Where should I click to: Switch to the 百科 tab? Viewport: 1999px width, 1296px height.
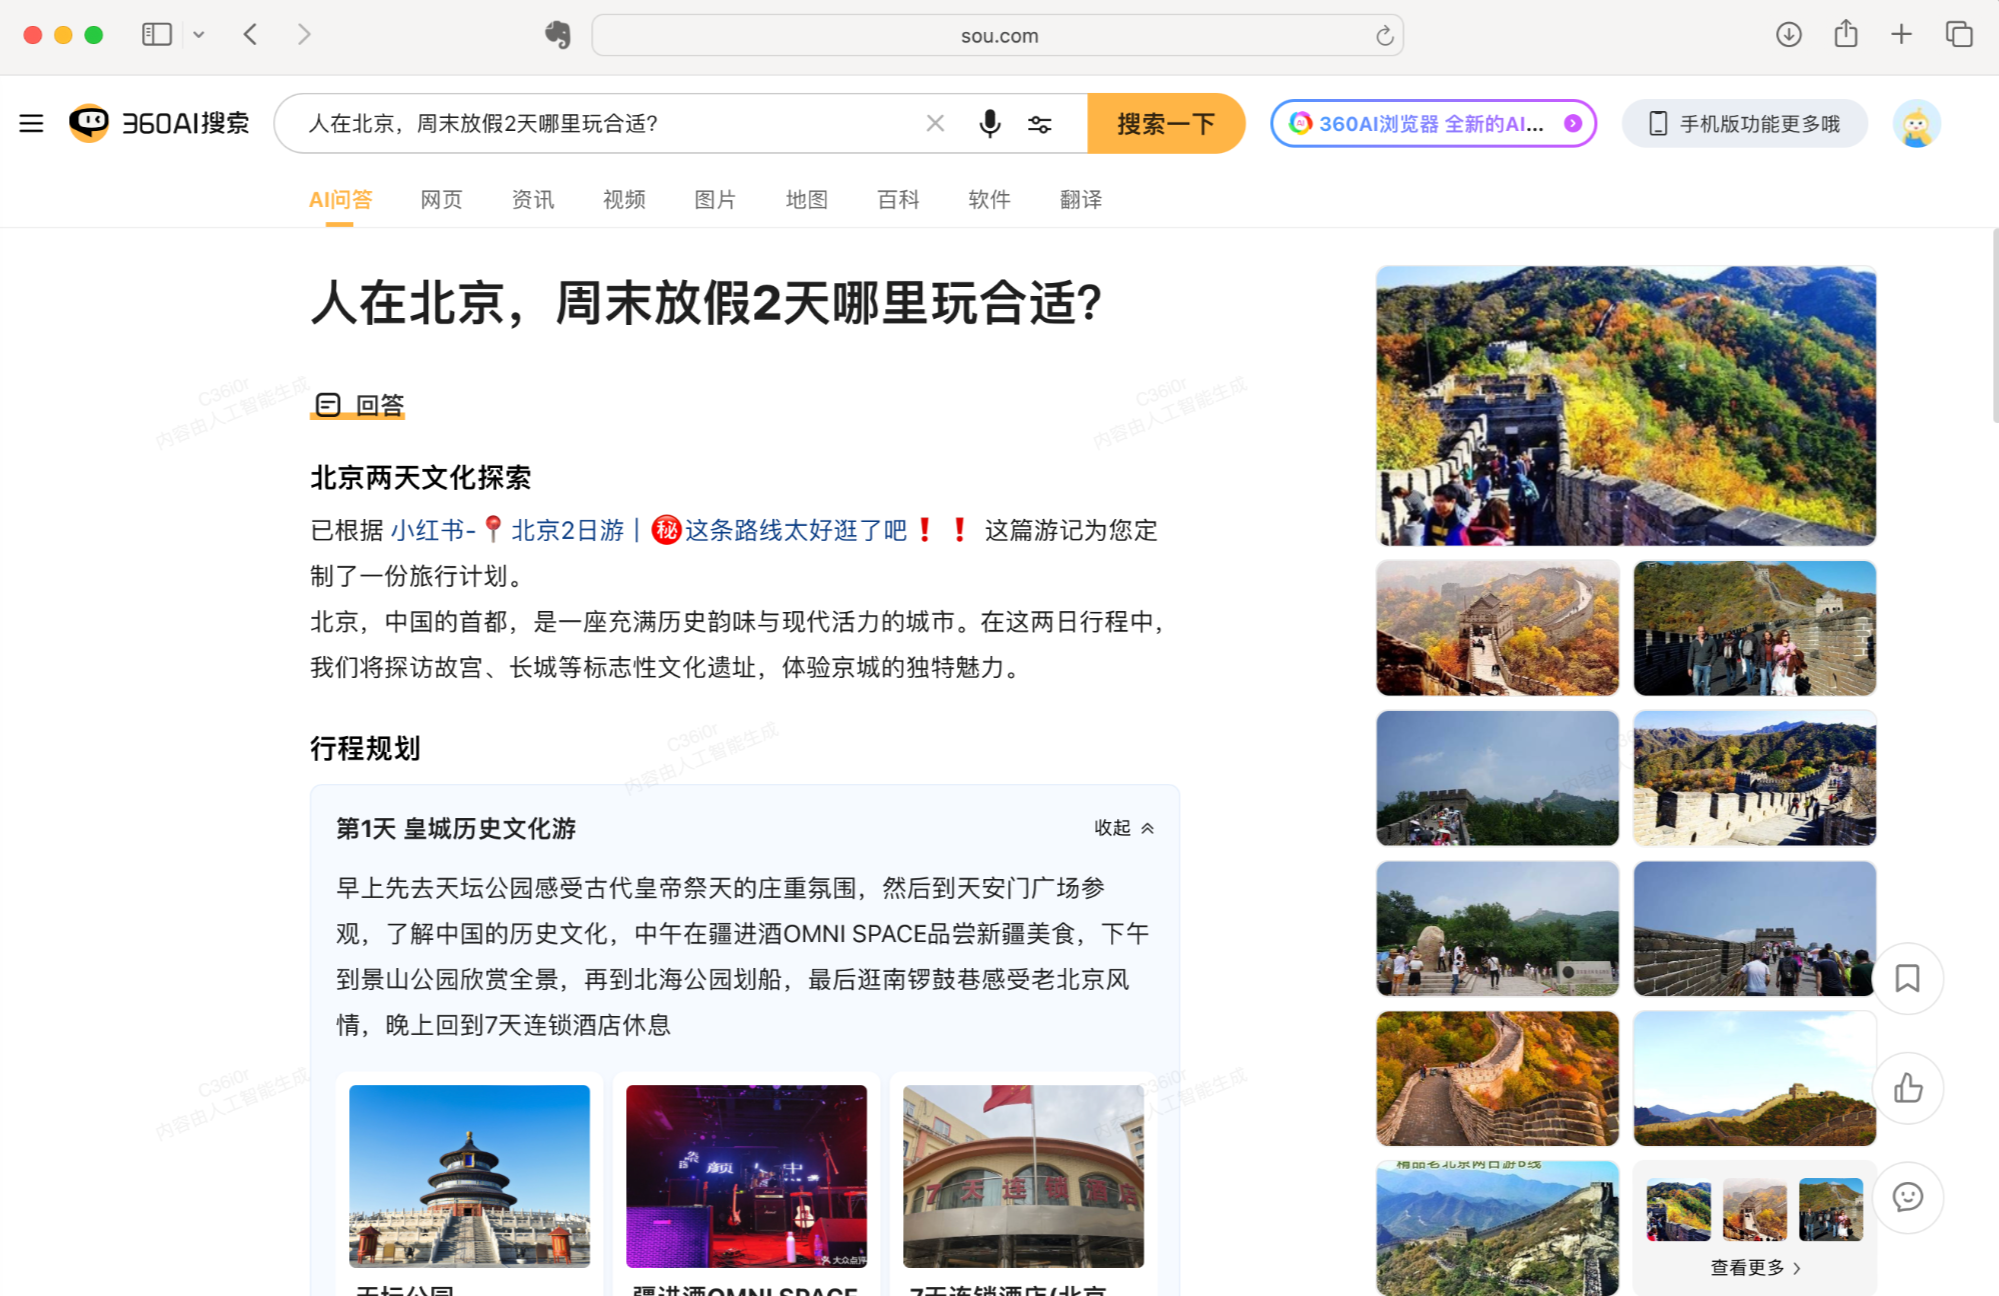click(898, 199)
